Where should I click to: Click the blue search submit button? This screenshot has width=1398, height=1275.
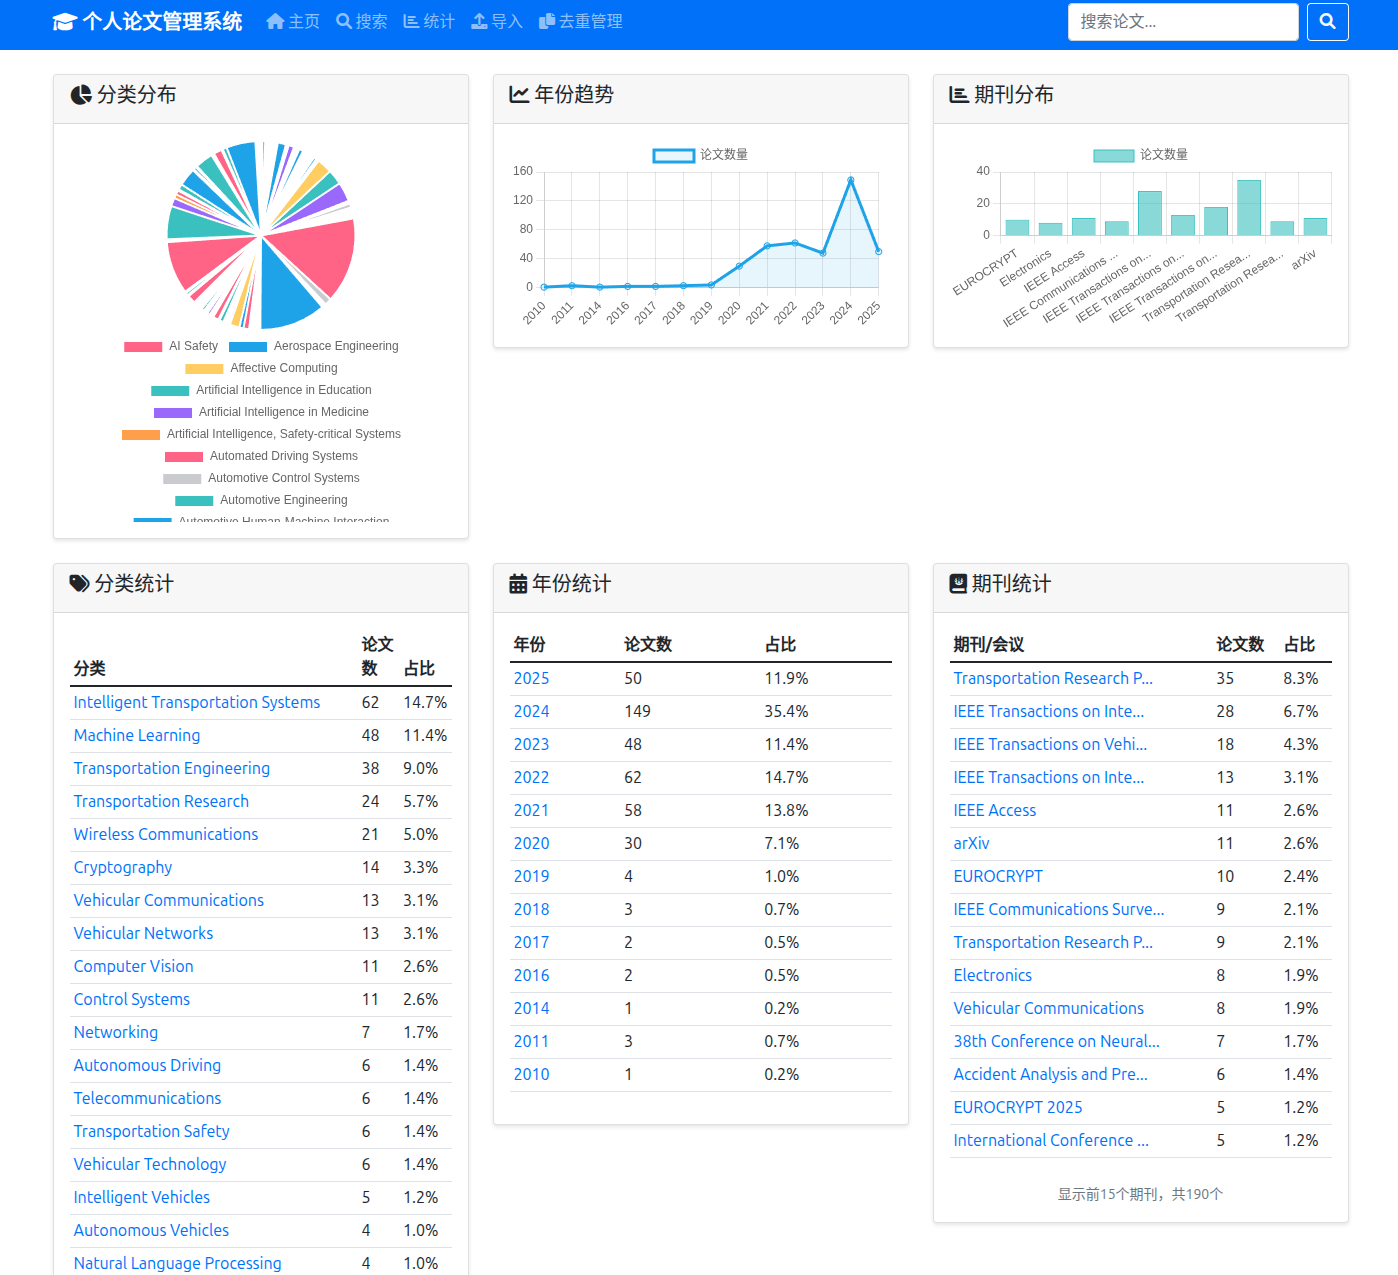(x=1327, y=21)
